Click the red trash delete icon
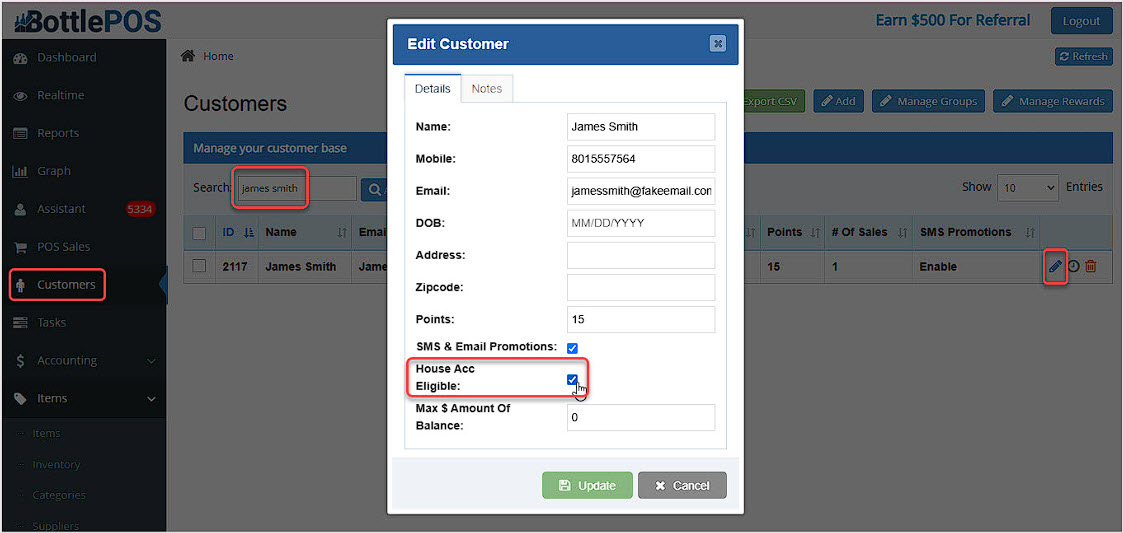 tap(1091, 266)
